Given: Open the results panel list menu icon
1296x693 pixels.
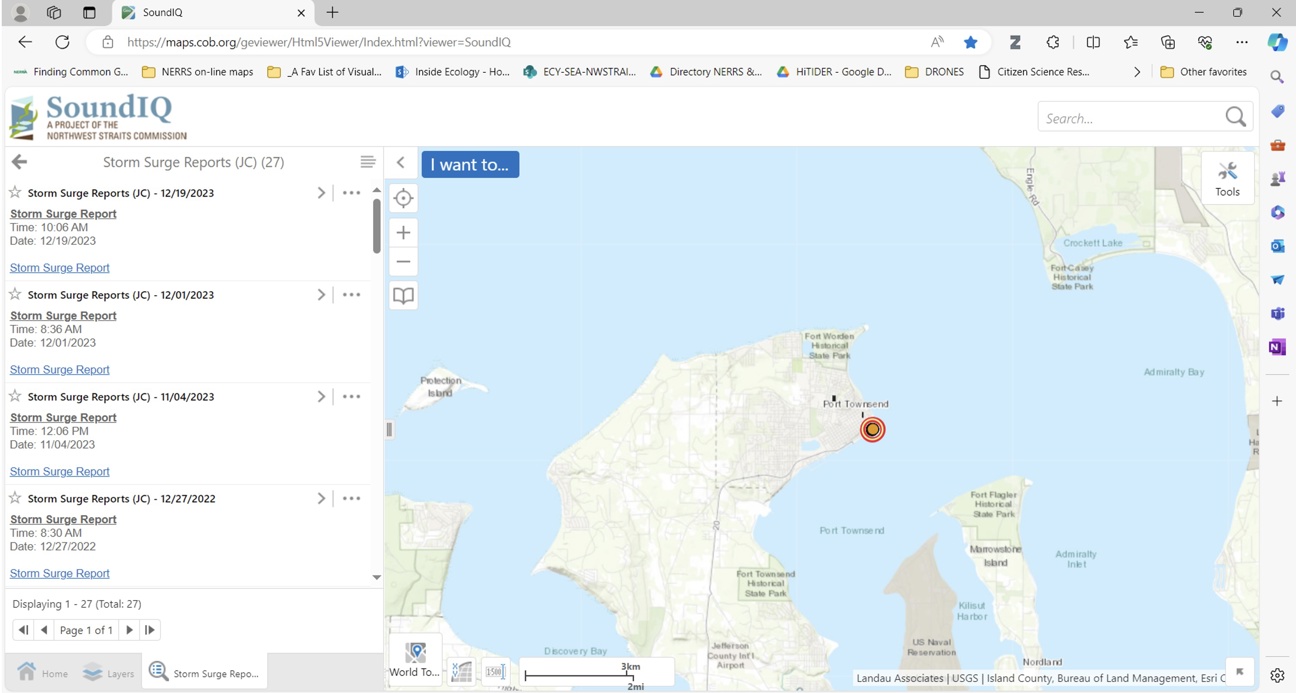Looking at the screenshot, I should pos(367,162).
